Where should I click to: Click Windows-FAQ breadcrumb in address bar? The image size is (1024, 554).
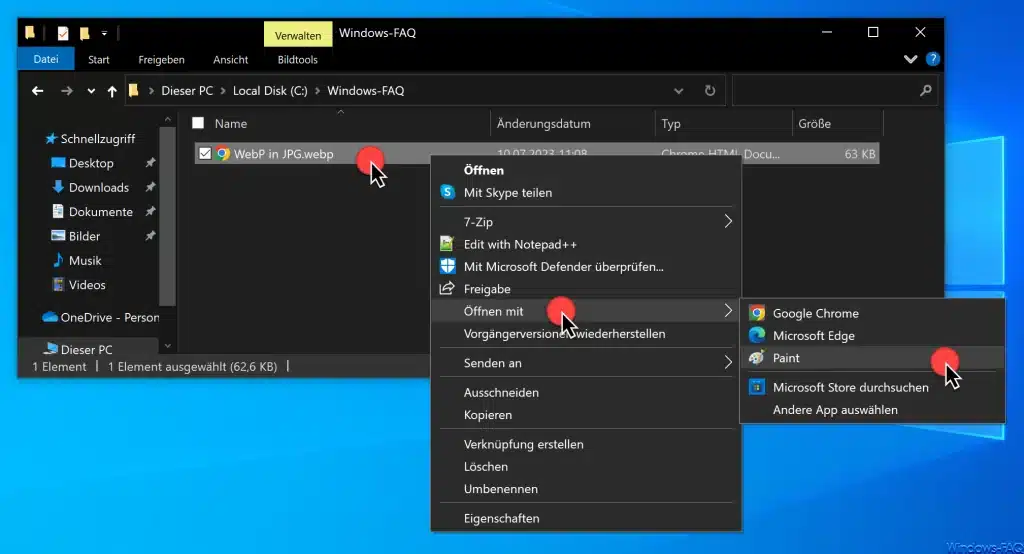point(366,91)
